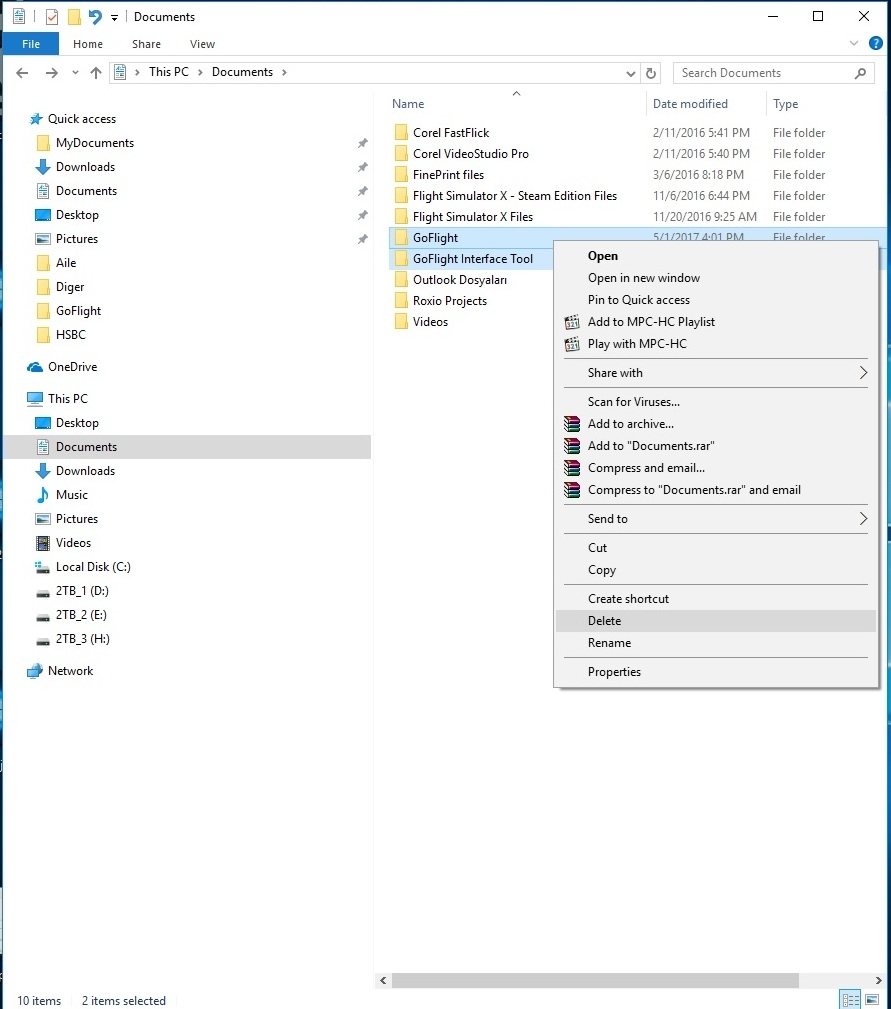Go forward with the right arrow
Viewport: 891px width, 1009px height.
(51, 73)
